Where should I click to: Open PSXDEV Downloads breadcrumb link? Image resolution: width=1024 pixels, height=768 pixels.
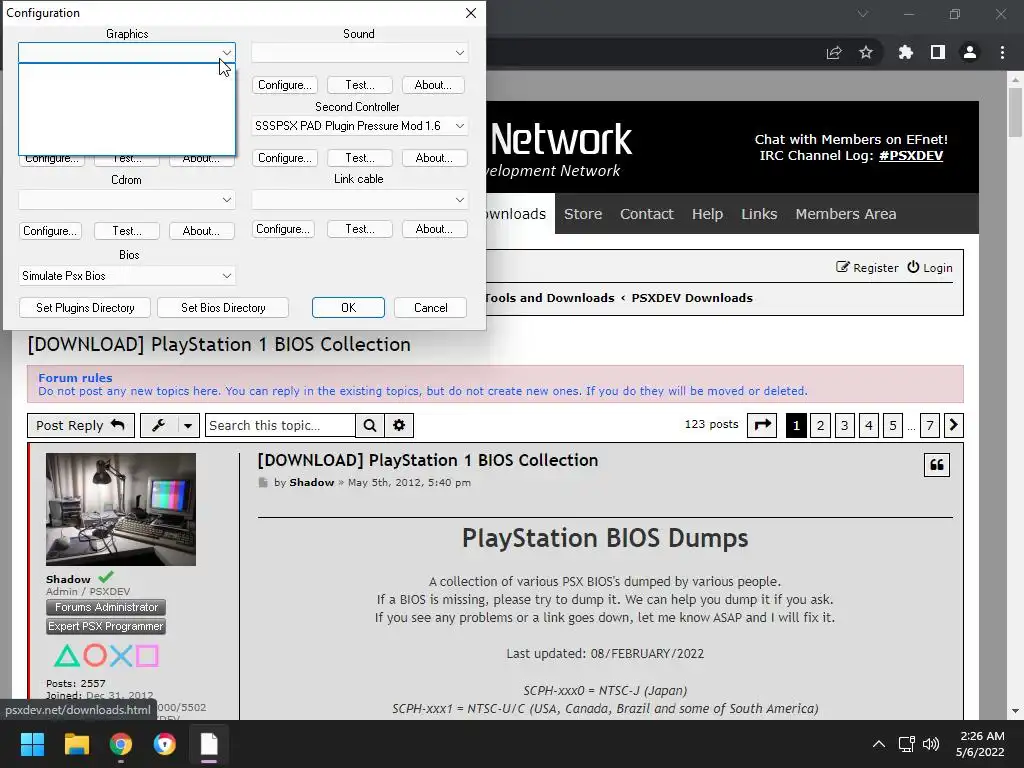tap(692, 298)
